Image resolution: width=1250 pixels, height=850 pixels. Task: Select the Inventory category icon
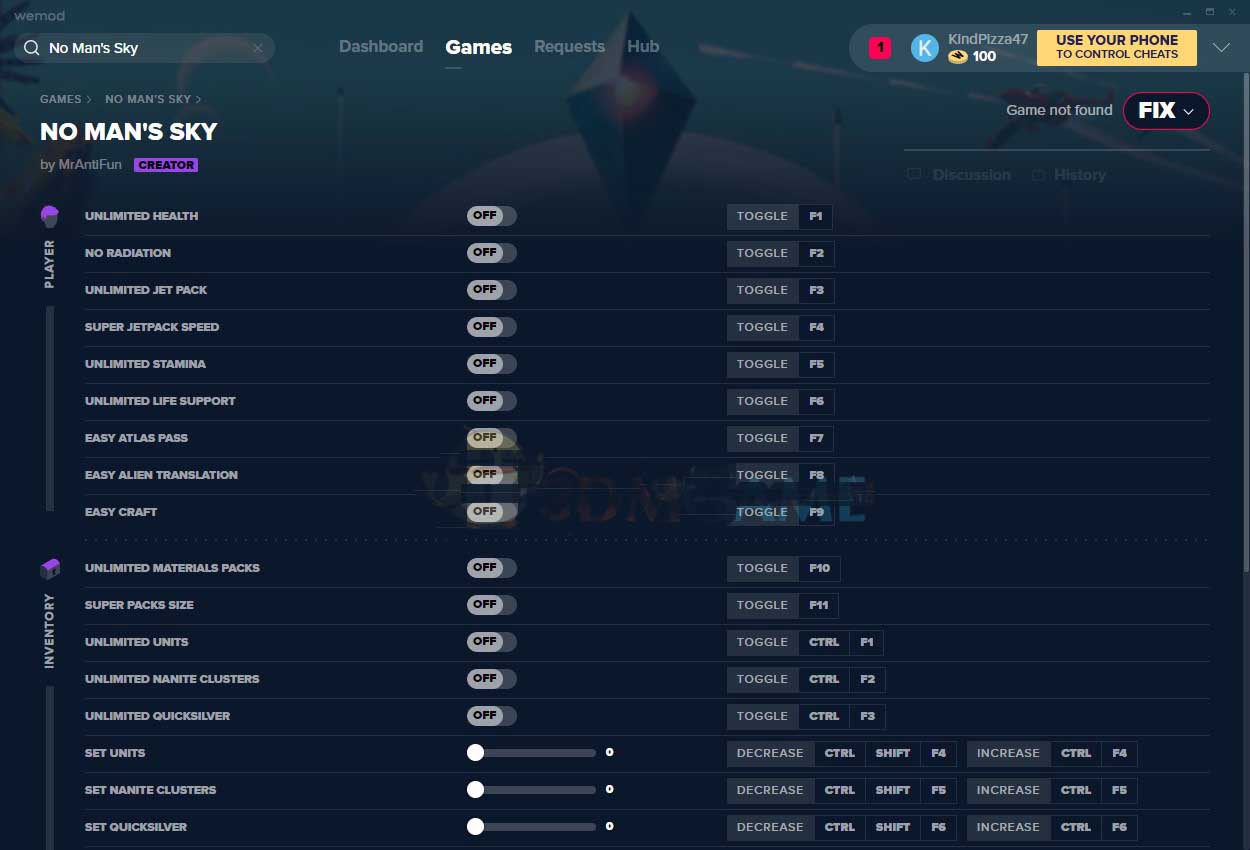click(50, 568)
